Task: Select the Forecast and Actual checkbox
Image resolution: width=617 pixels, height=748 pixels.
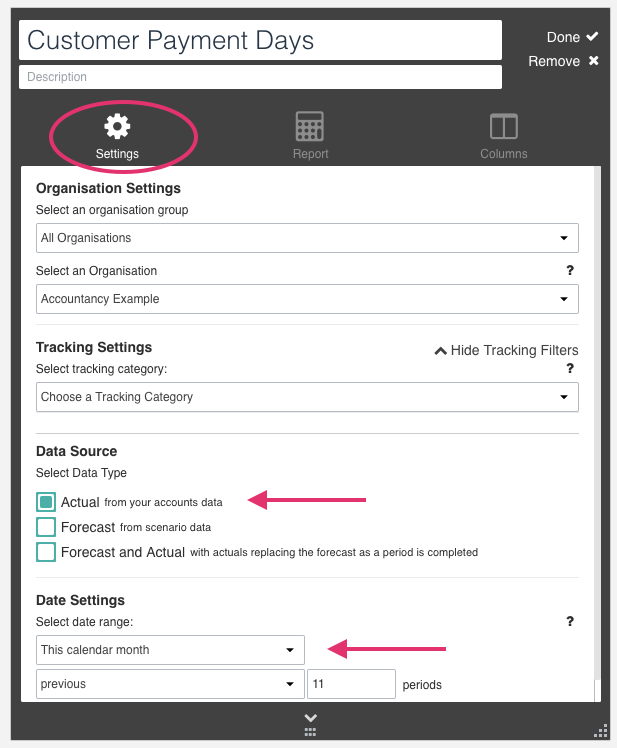Action: point(46,552)
